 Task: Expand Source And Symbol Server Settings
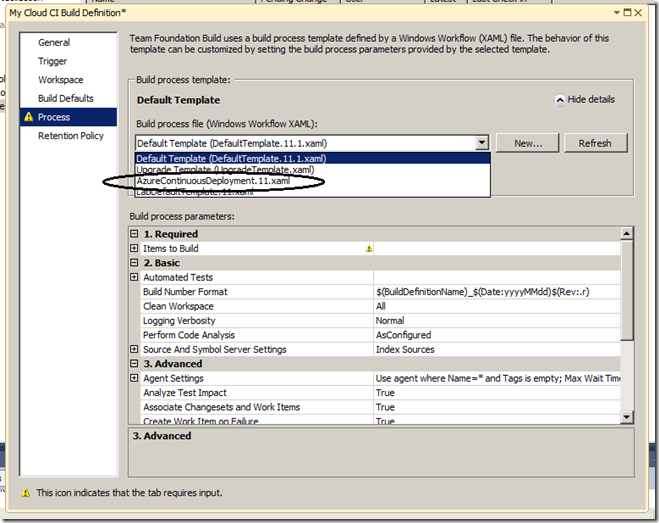(x=135, y=349)
